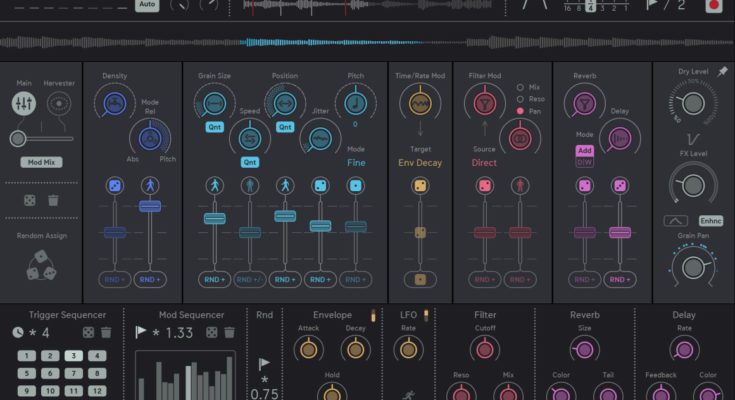Change the Fine pitch mode selector

coord(355,161)
